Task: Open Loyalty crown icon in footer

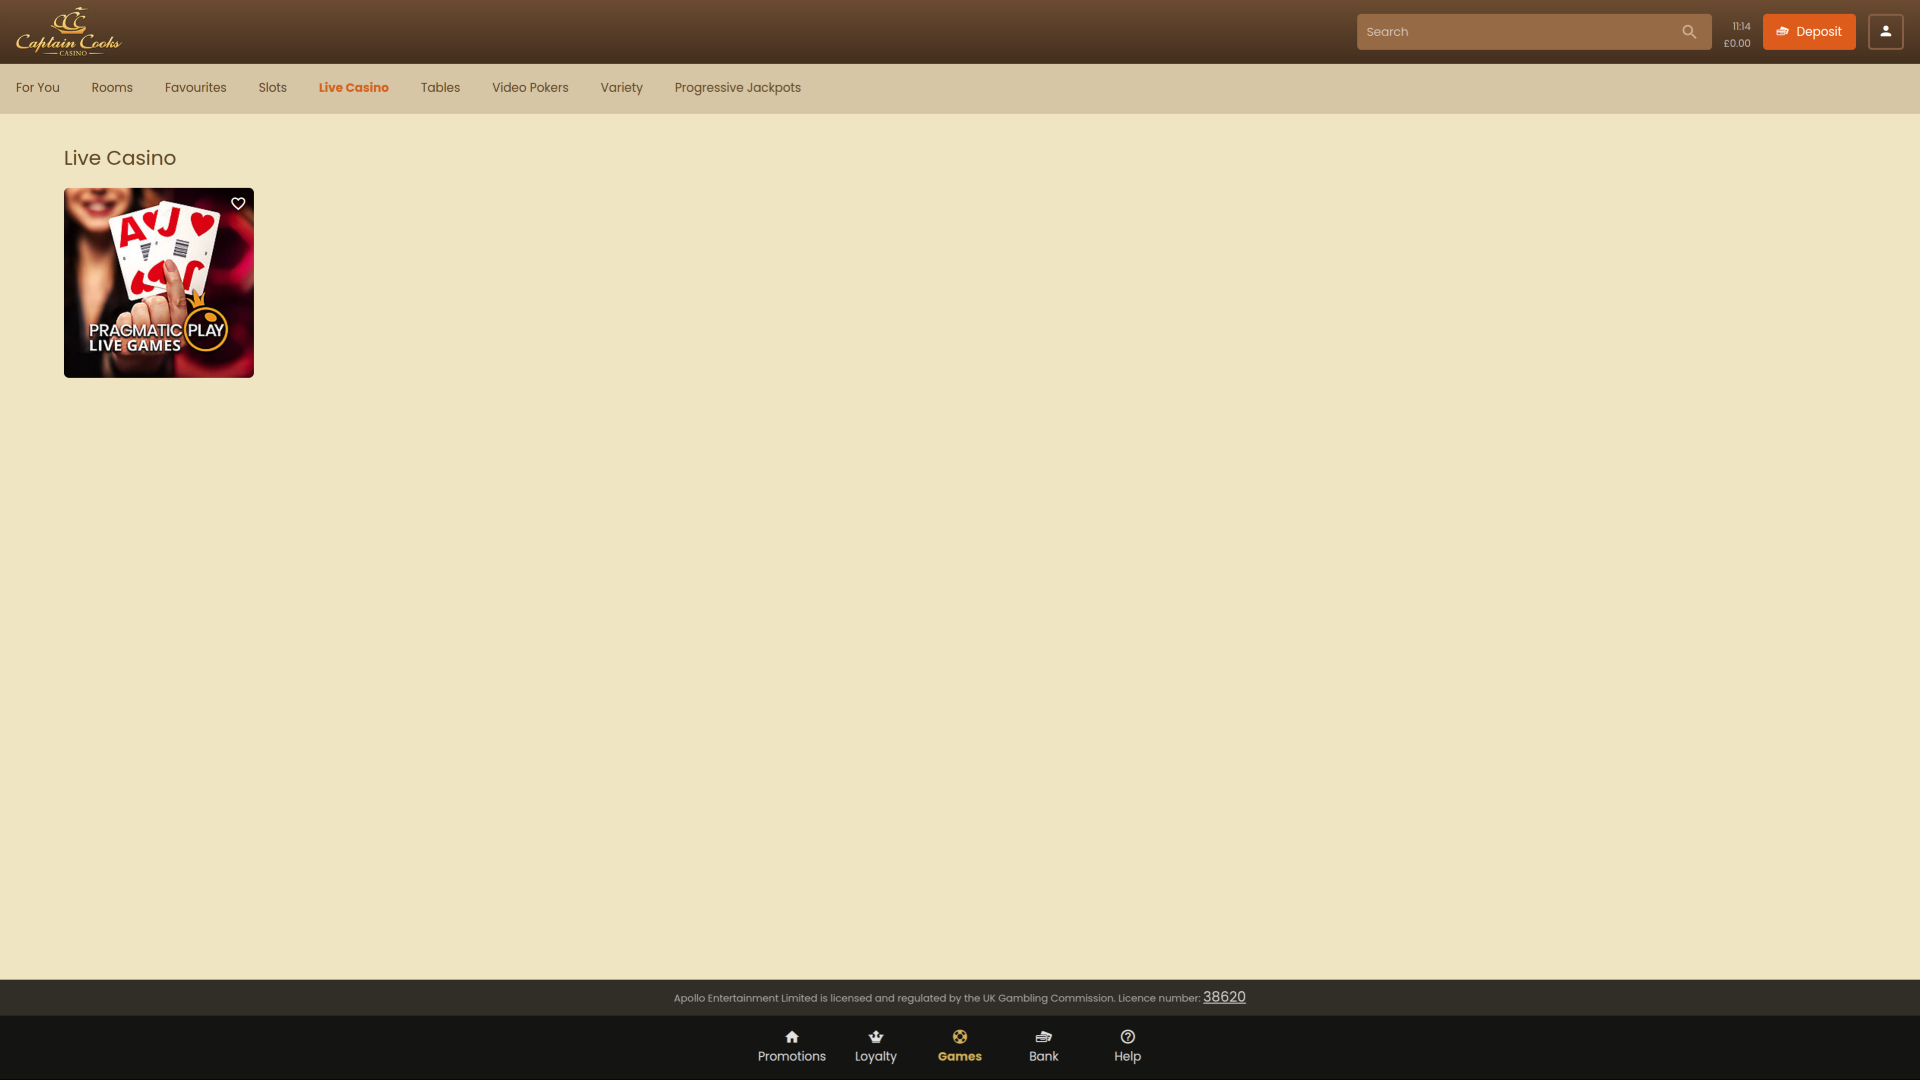Action: click(x=875, y=1037)
